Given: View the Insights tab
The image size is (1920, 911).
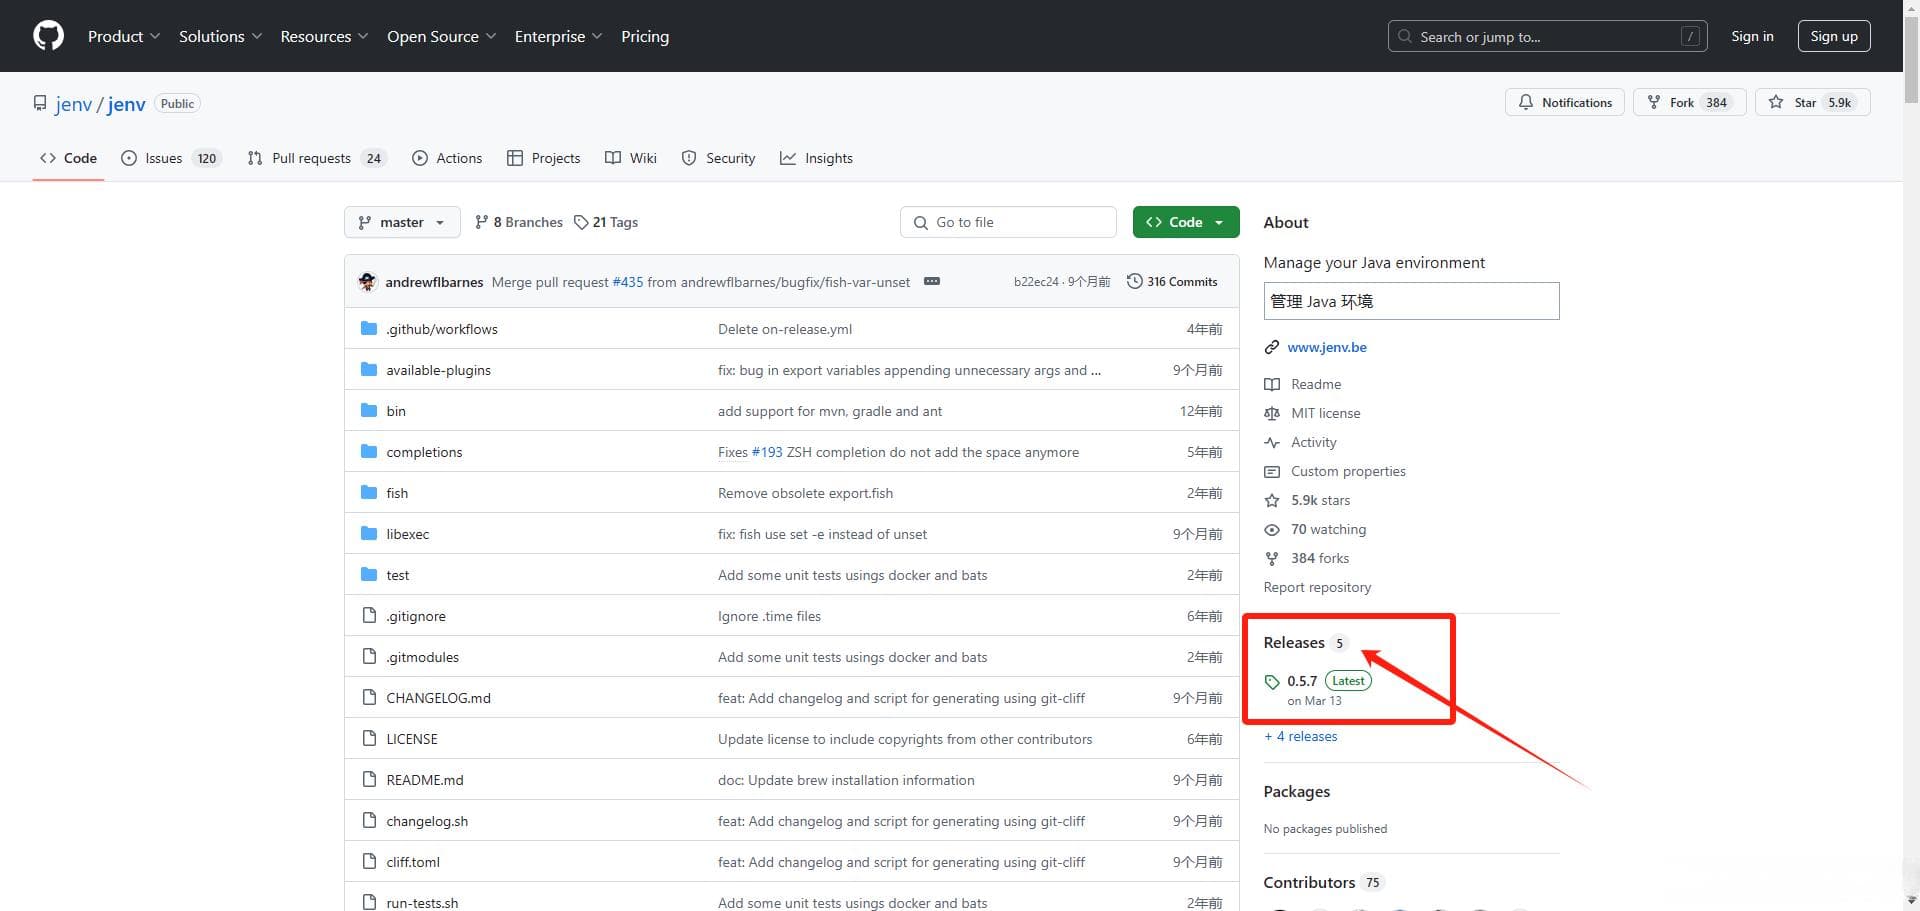Looking at the screenshot, I should tap(816, 158).
